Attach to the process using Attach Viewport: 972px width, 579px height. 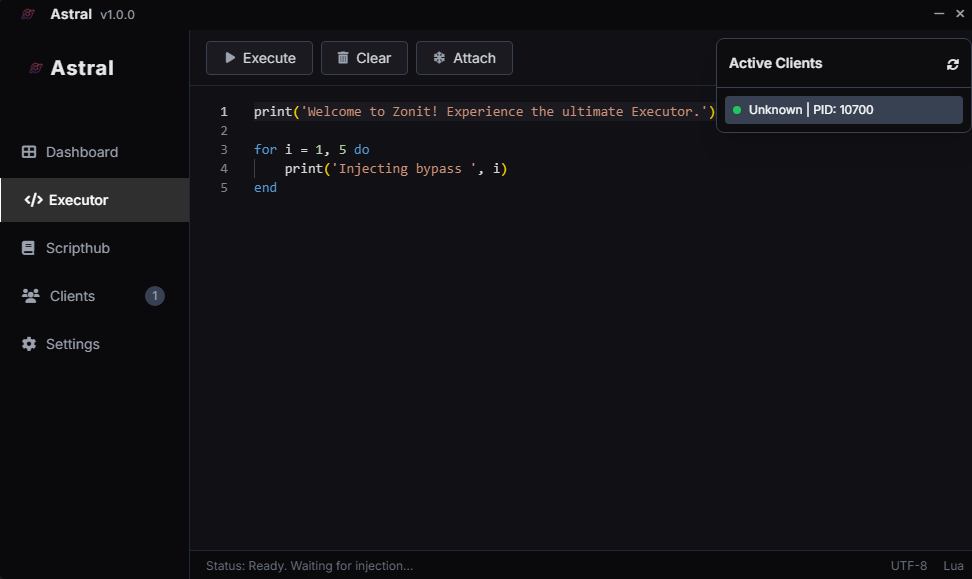tap(464, 58)
